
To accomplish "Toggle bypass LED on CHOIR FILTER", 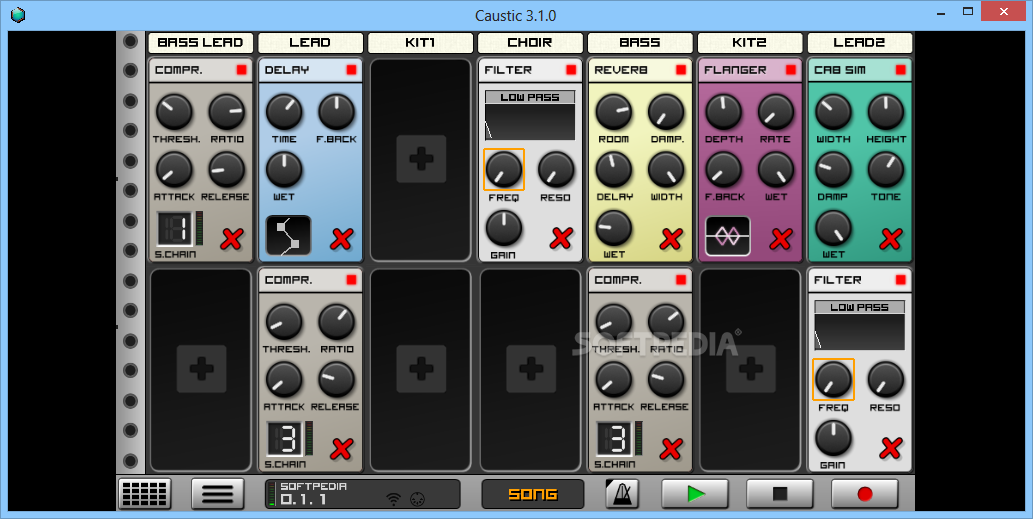I will click(x=571, y=70).
